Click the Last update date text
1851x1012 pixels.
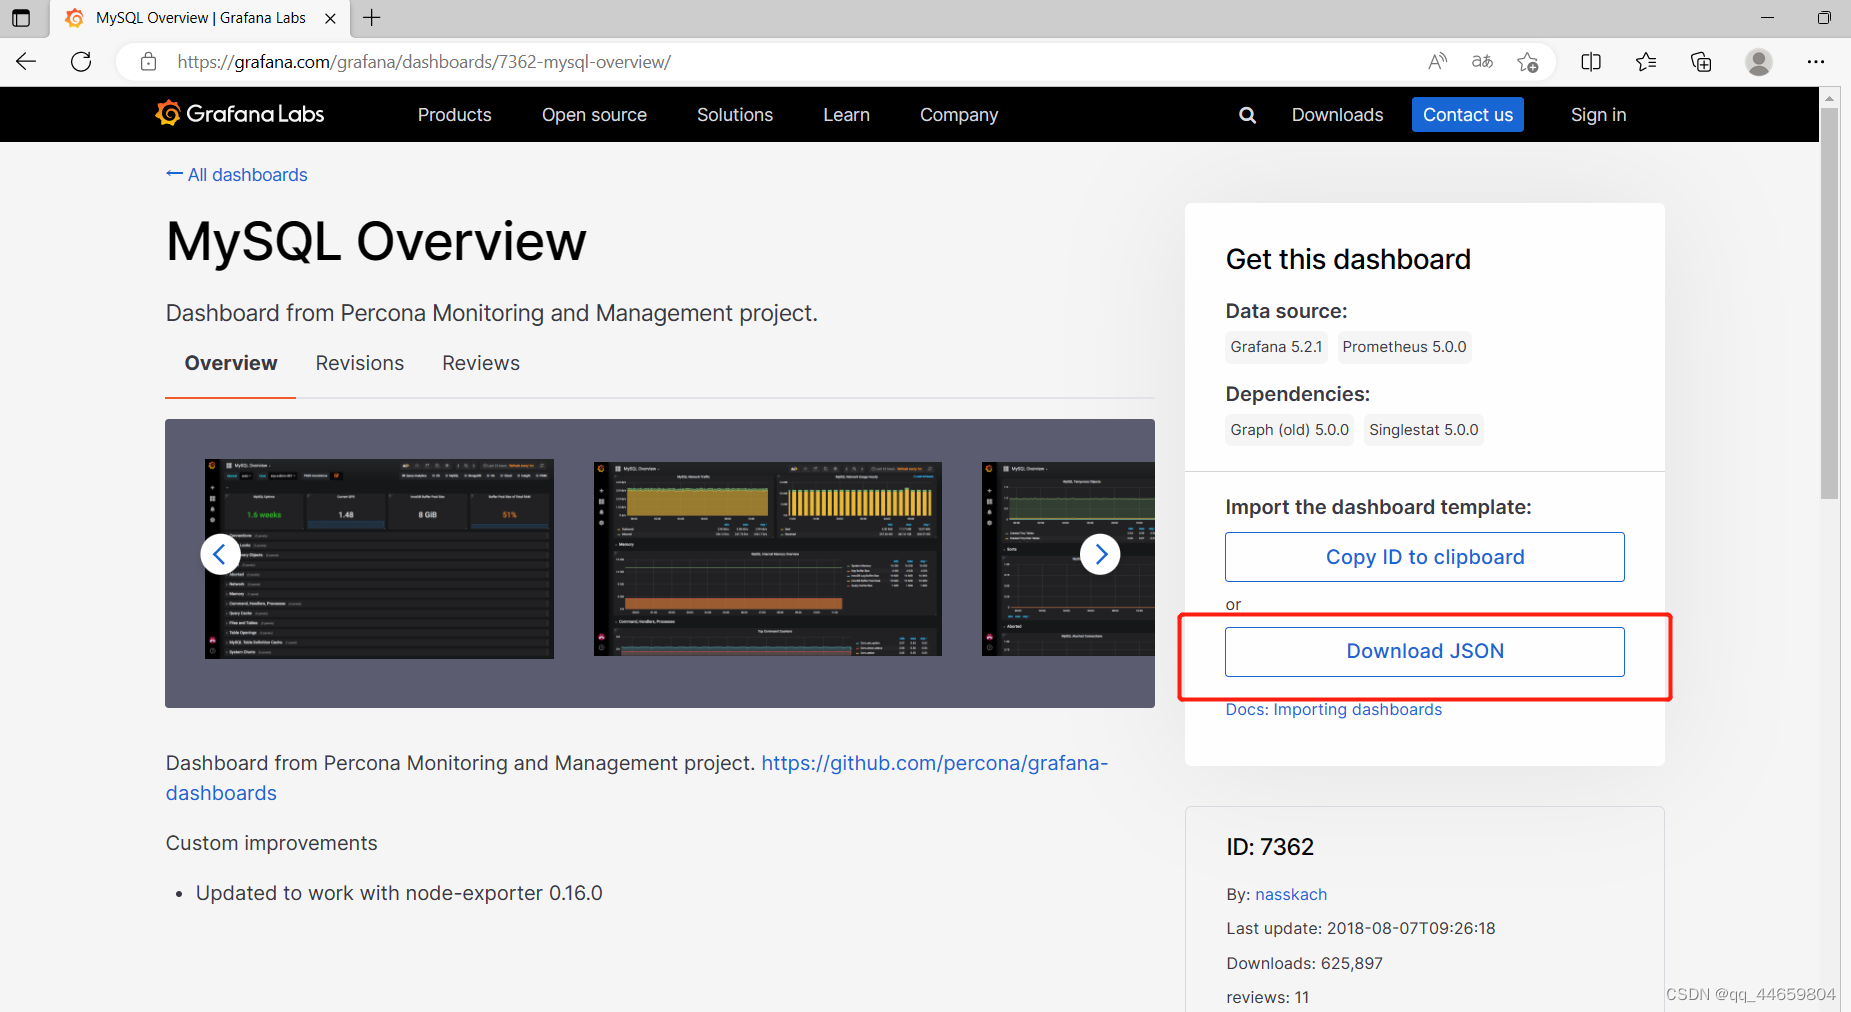[x=1361, y=928]
